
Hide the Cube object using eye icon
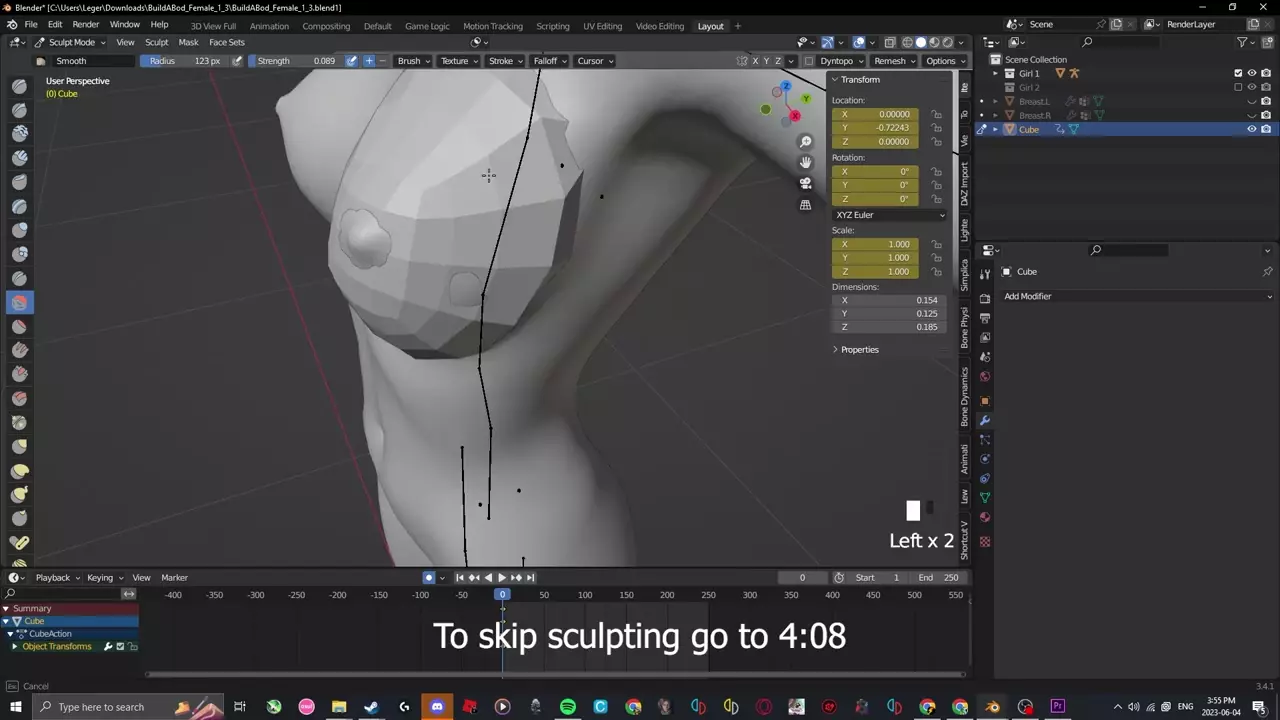click(x=1251, y=129)
